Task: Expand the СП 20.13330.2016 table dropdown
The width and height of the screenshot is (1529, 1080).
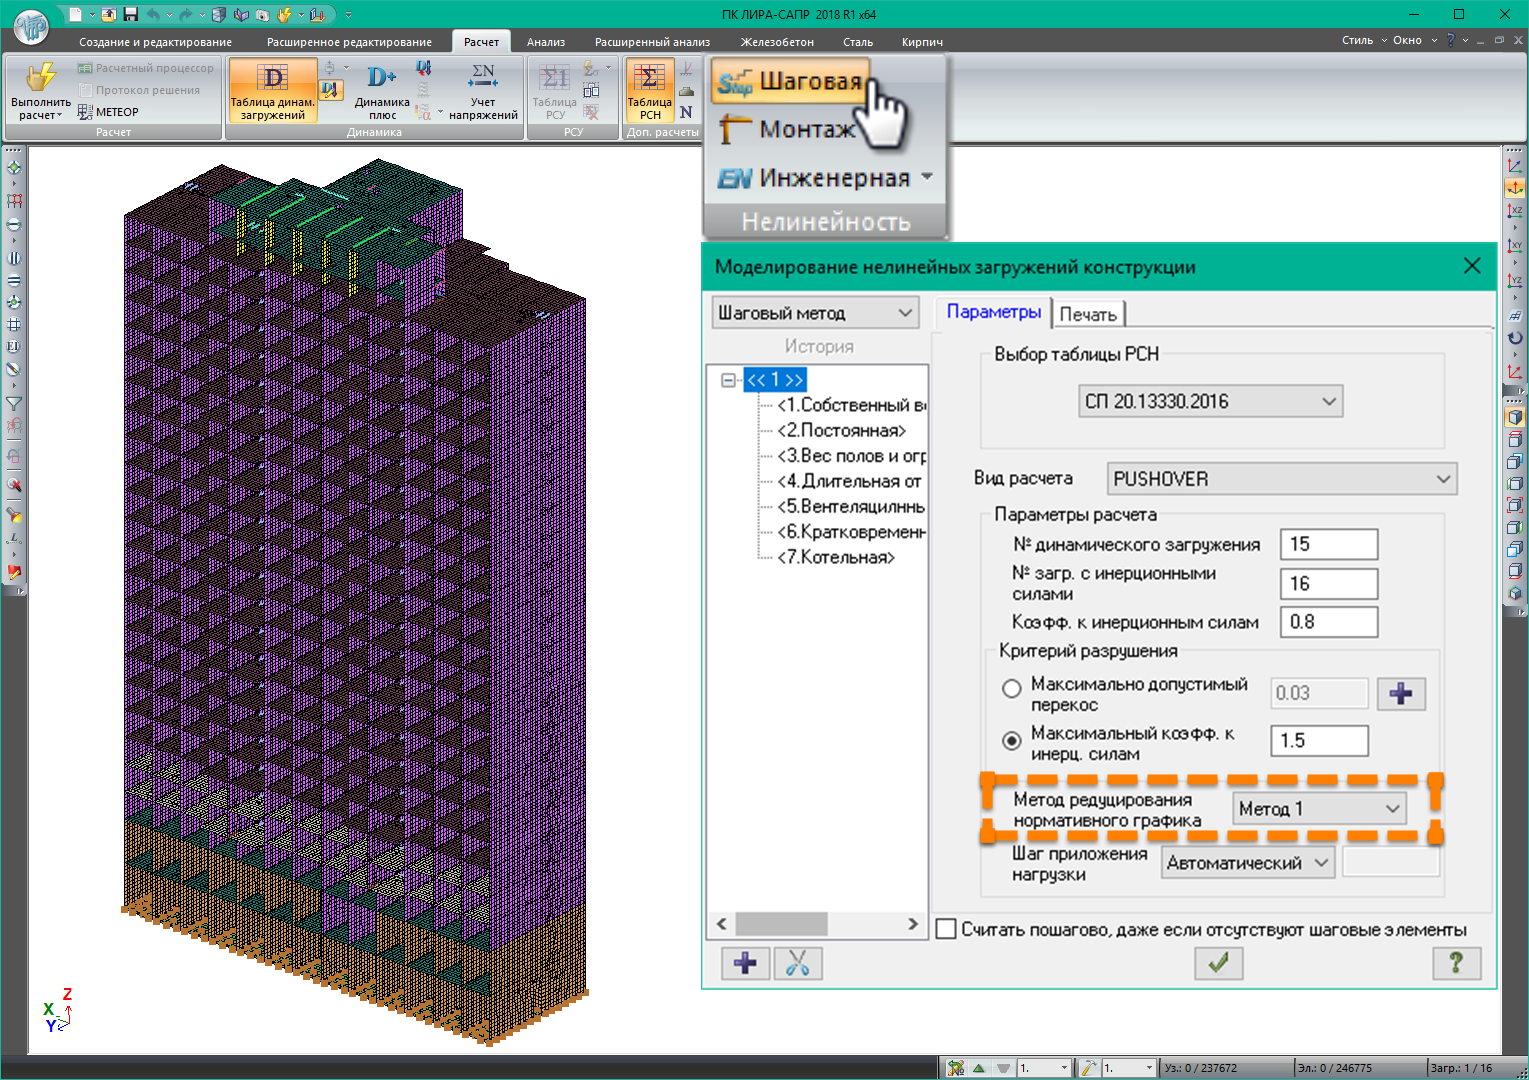Action: tap(1210, 402)
